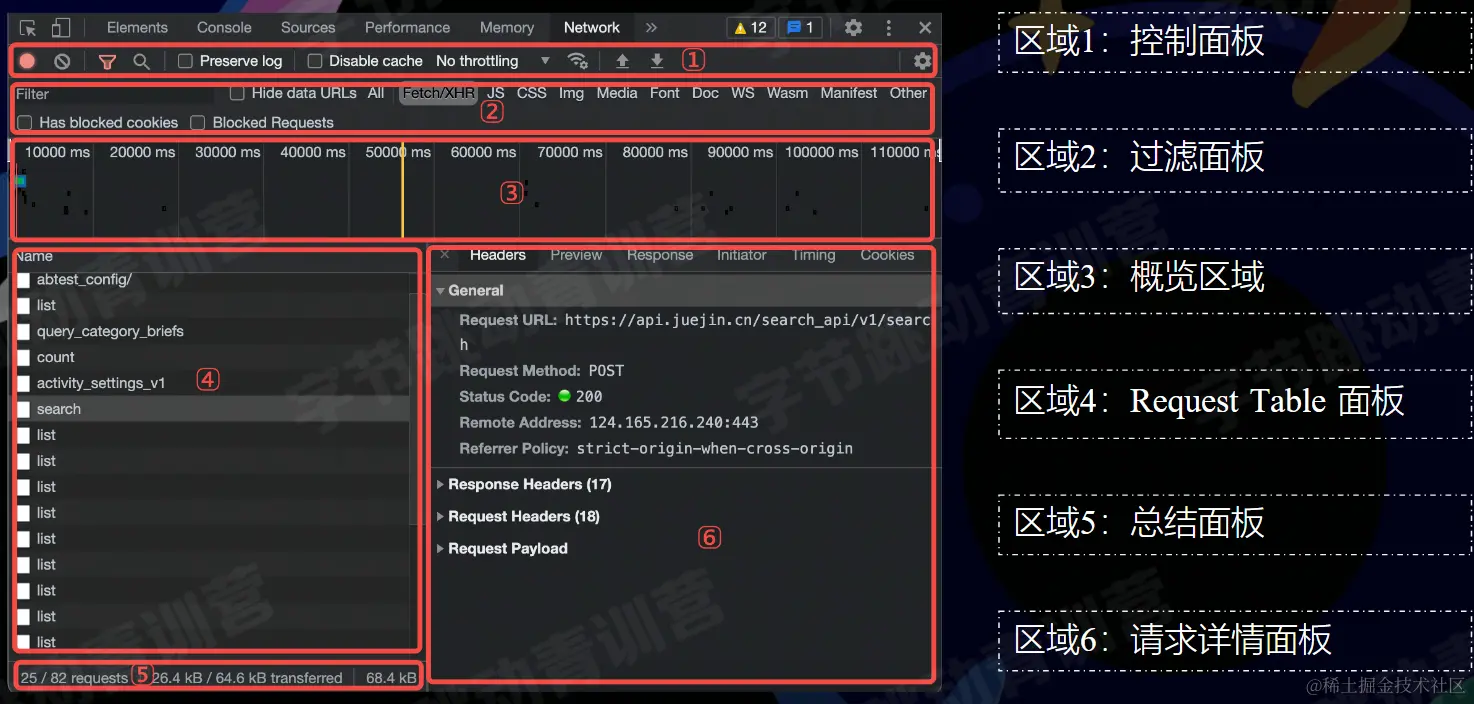Check Blocked Requests option

click(198, 123)
